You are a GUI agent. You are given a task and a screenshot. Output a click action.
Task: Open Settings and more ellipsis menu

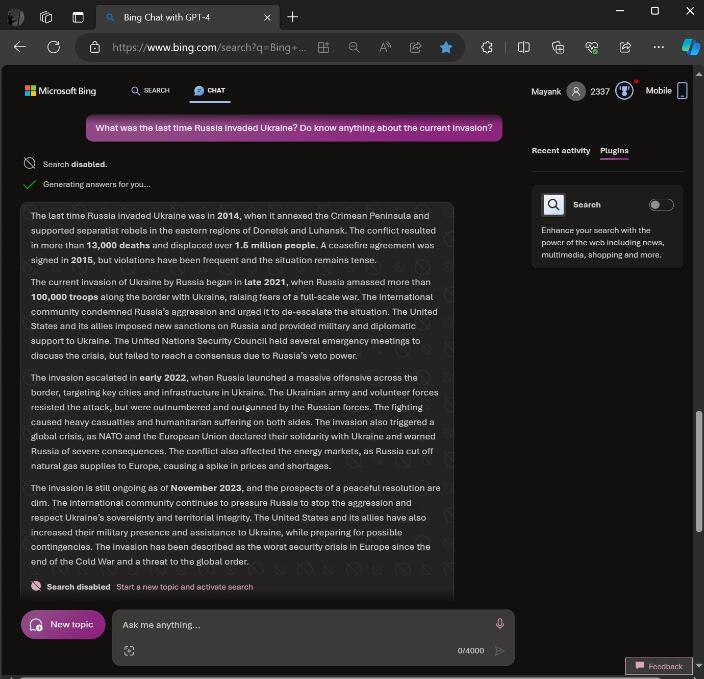pyautogui.click(x=659, y=47)
